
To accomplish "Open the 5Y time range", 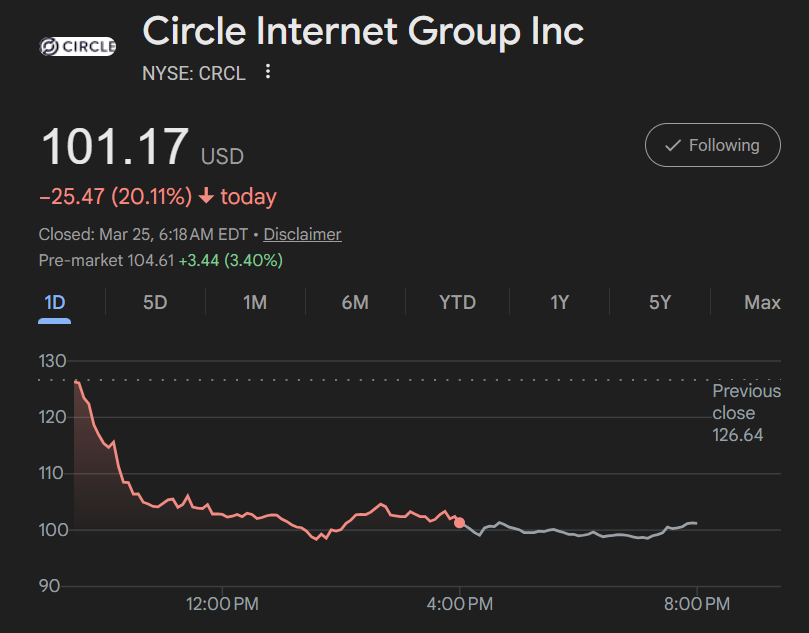I will pyautogui.click(x=659, y=302).
